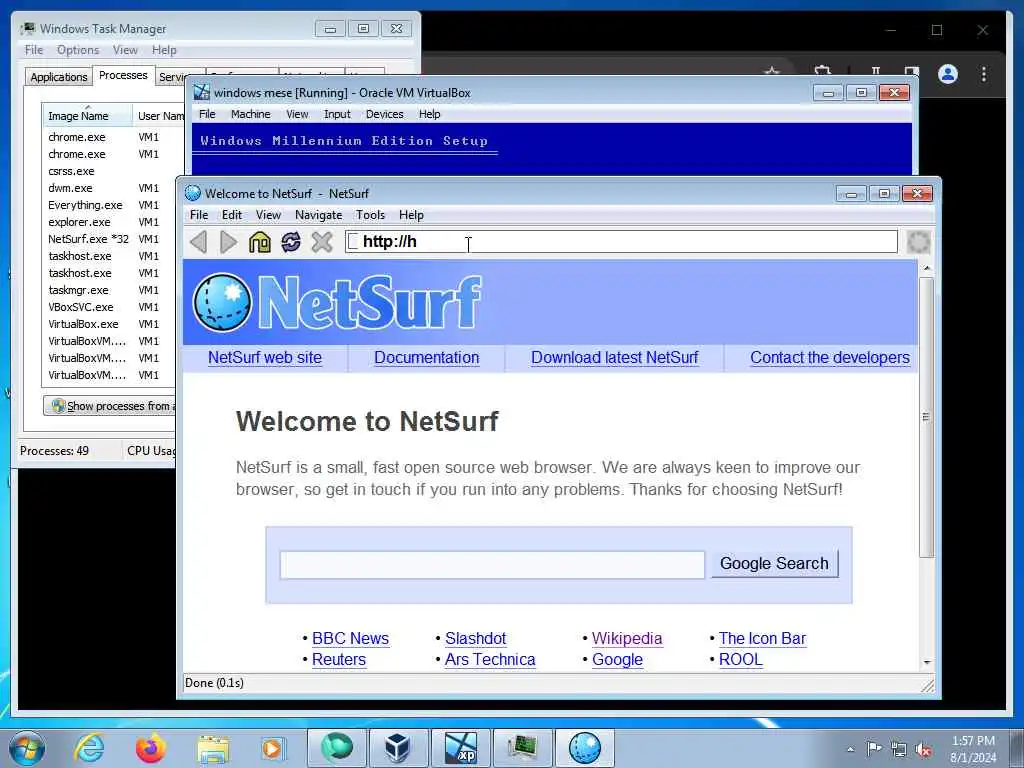Image resolution: width=1024 pixels, height=768 pixels.
Task: Open the BBC News link
Action: click(x=350, y=638)
